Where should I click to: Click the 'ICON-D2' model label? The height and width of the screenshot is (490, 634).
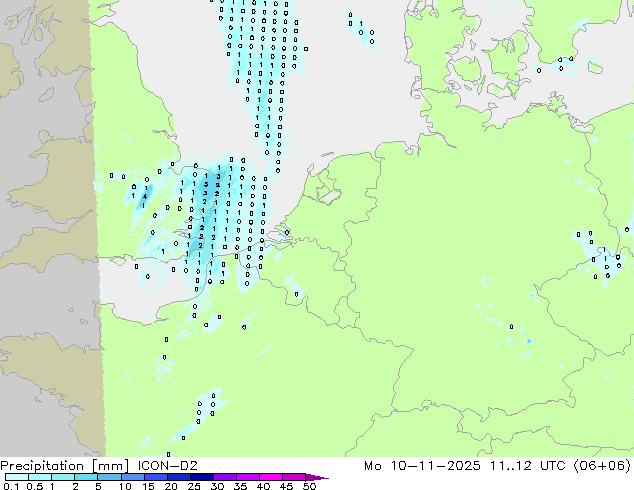point(167,466)
